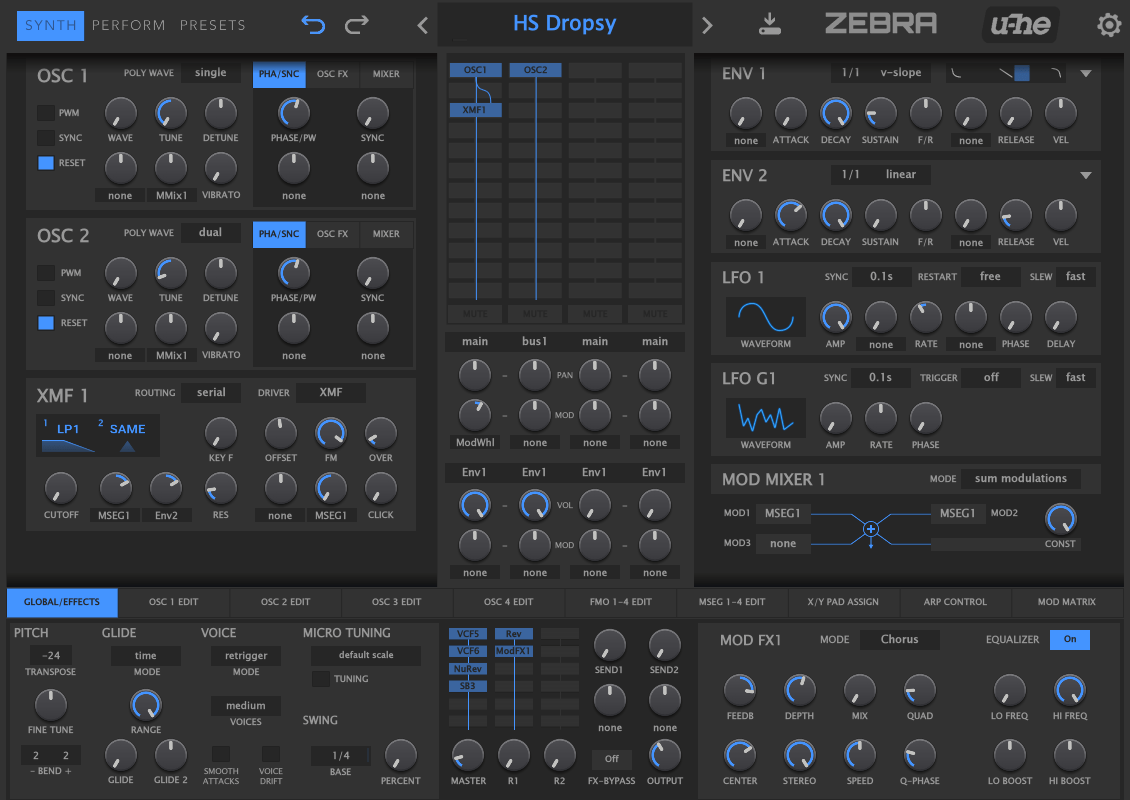Click the VCF6 module in effects grid
The width and height of the screenshot is (1130, 800).
[x=468, y=651]
